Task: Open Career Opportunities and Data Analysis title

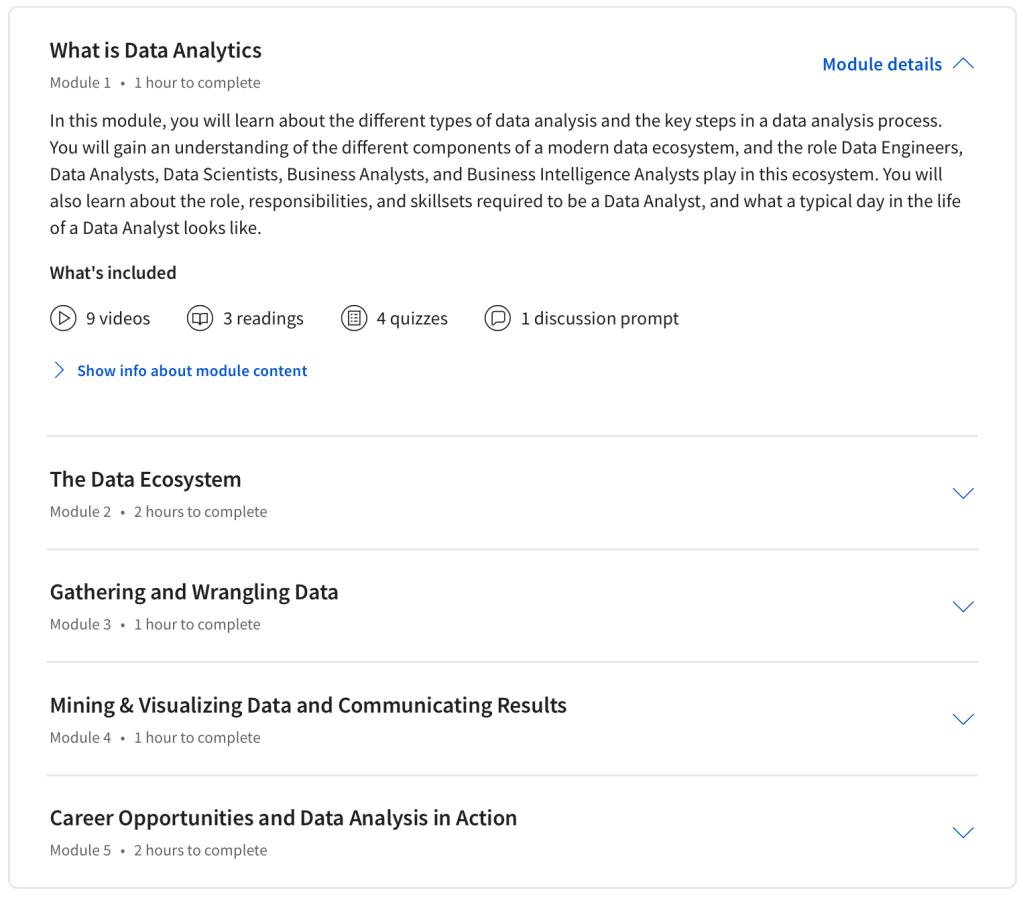Action: pyautogui.click(x=283, y=819)
